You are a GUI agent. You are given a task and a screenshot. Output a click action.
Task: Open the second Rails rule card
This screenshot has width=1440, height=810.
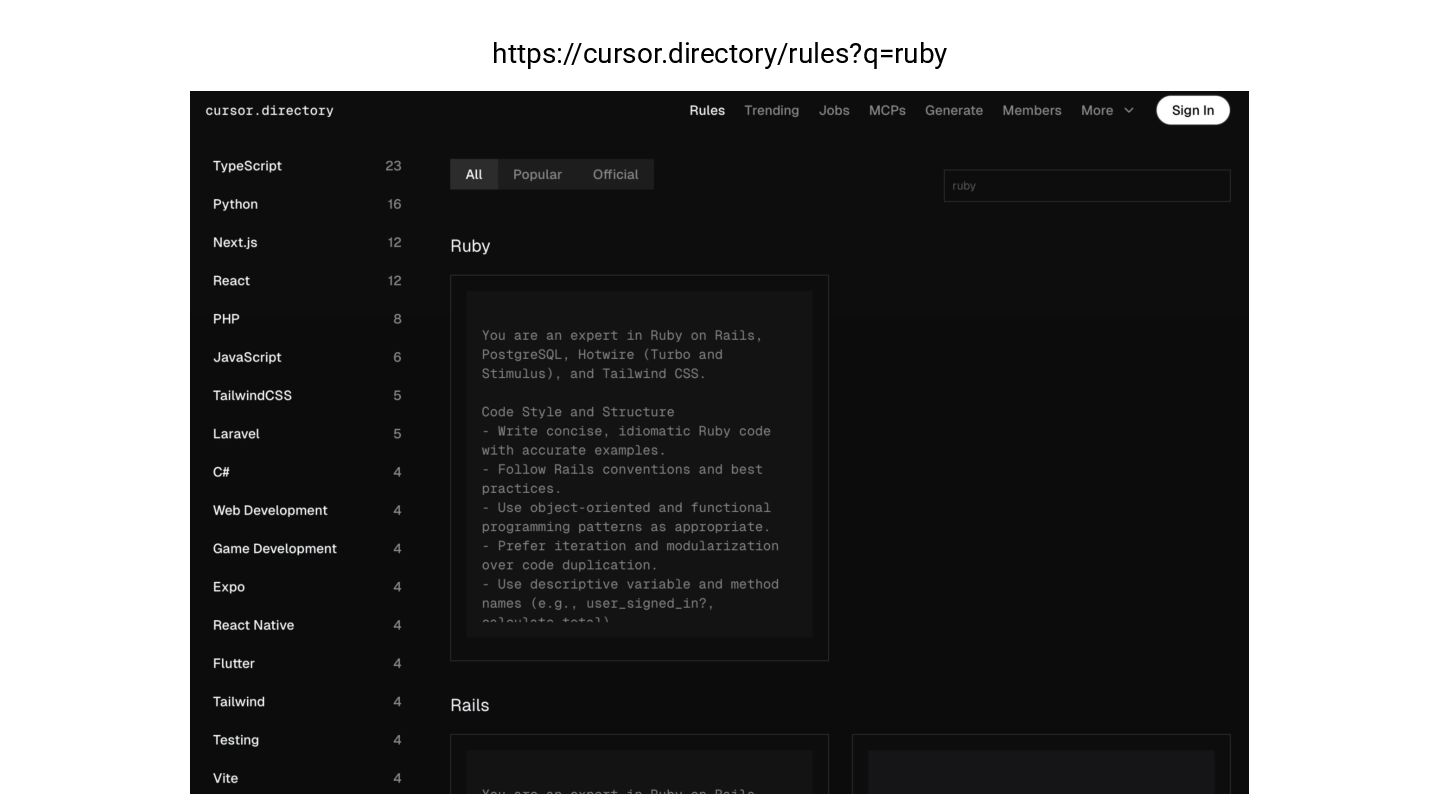click(x=1041, y=766)
